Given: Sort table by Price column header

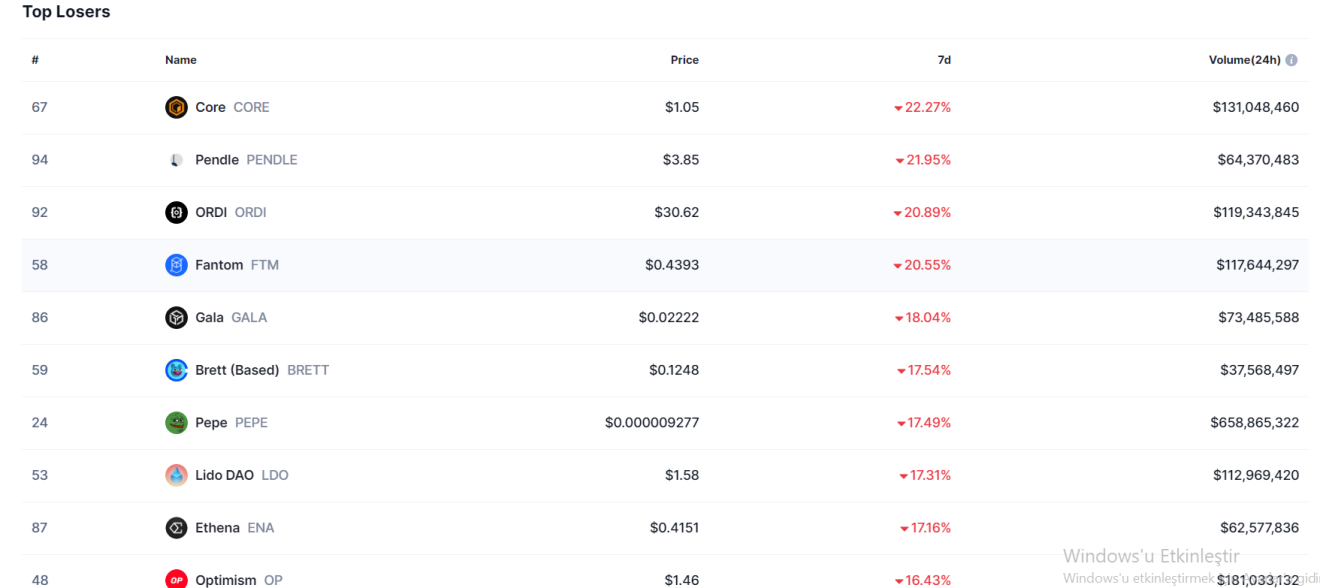Looking at the screenshot, I should (x=684, y=60).
